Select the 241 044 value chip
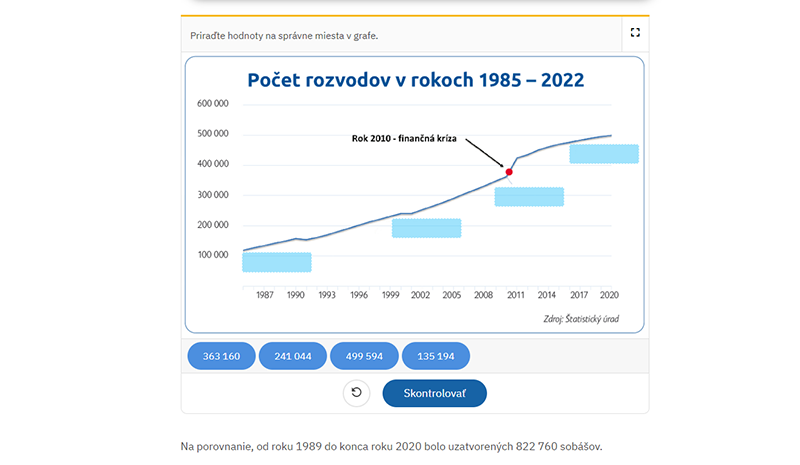The image size is (800, 465). 293,356
